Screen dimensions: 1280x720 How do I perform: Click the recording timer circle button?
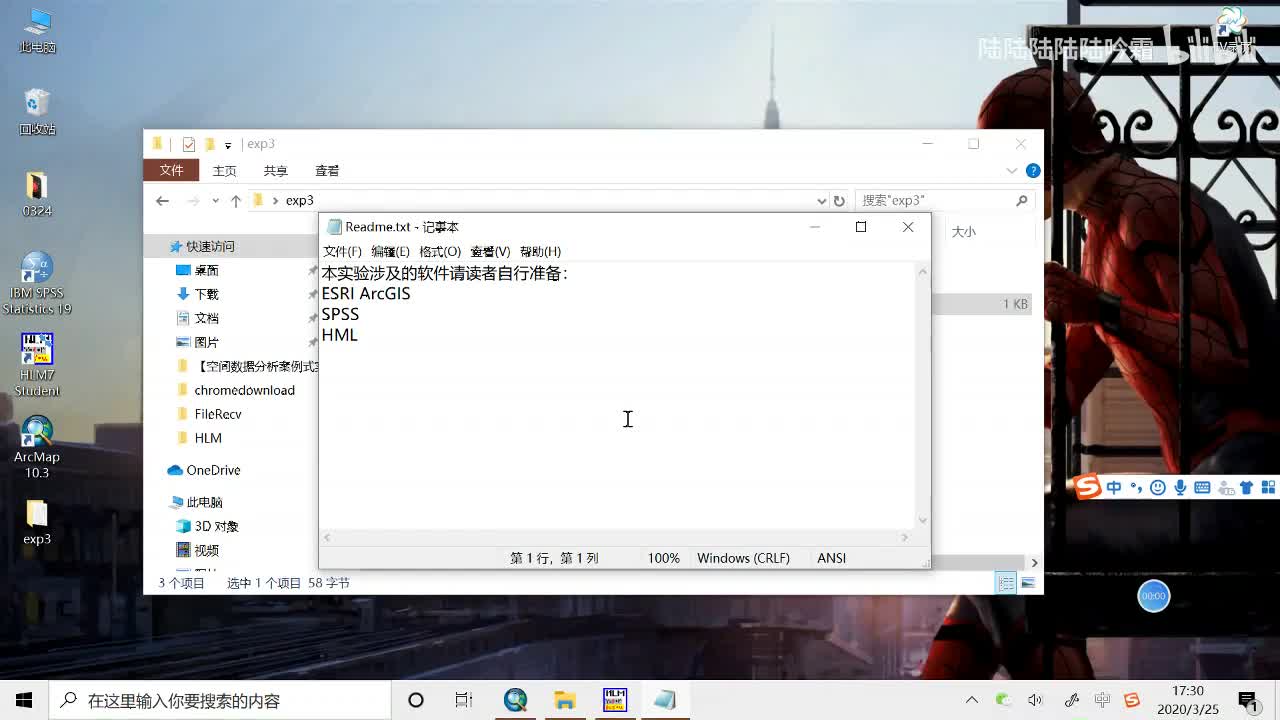1153,596
